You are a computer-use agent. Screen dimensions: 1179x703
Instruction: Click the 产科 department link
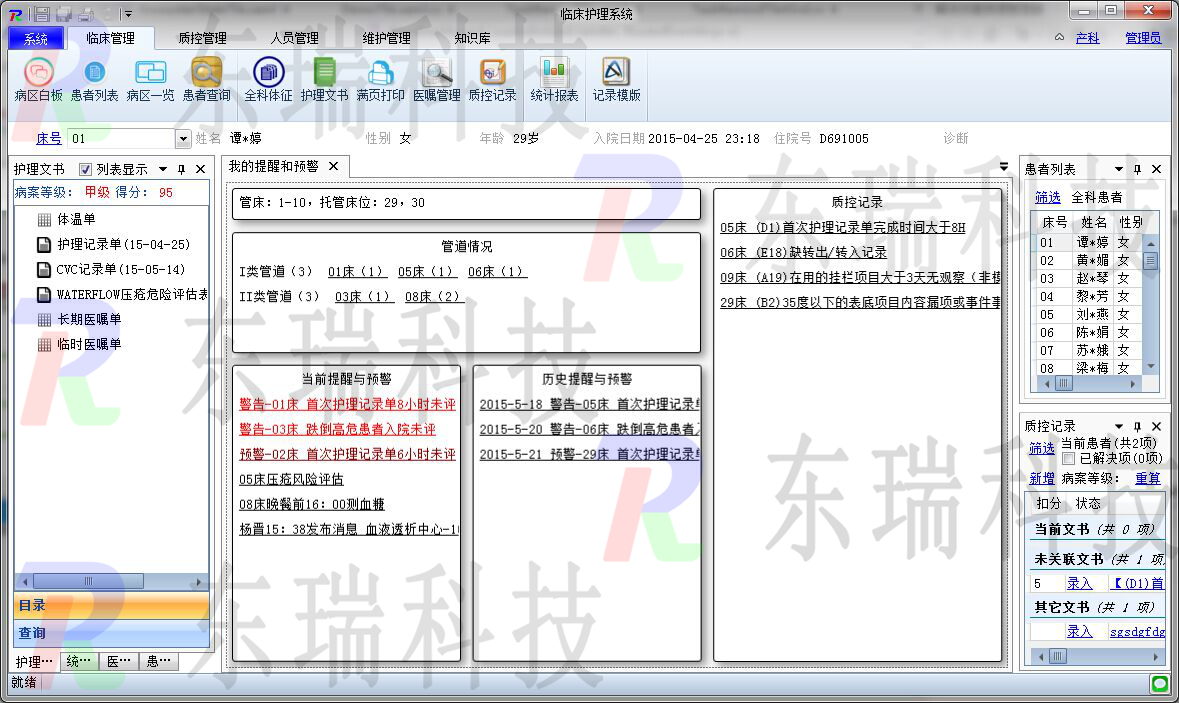point(1087,38)
